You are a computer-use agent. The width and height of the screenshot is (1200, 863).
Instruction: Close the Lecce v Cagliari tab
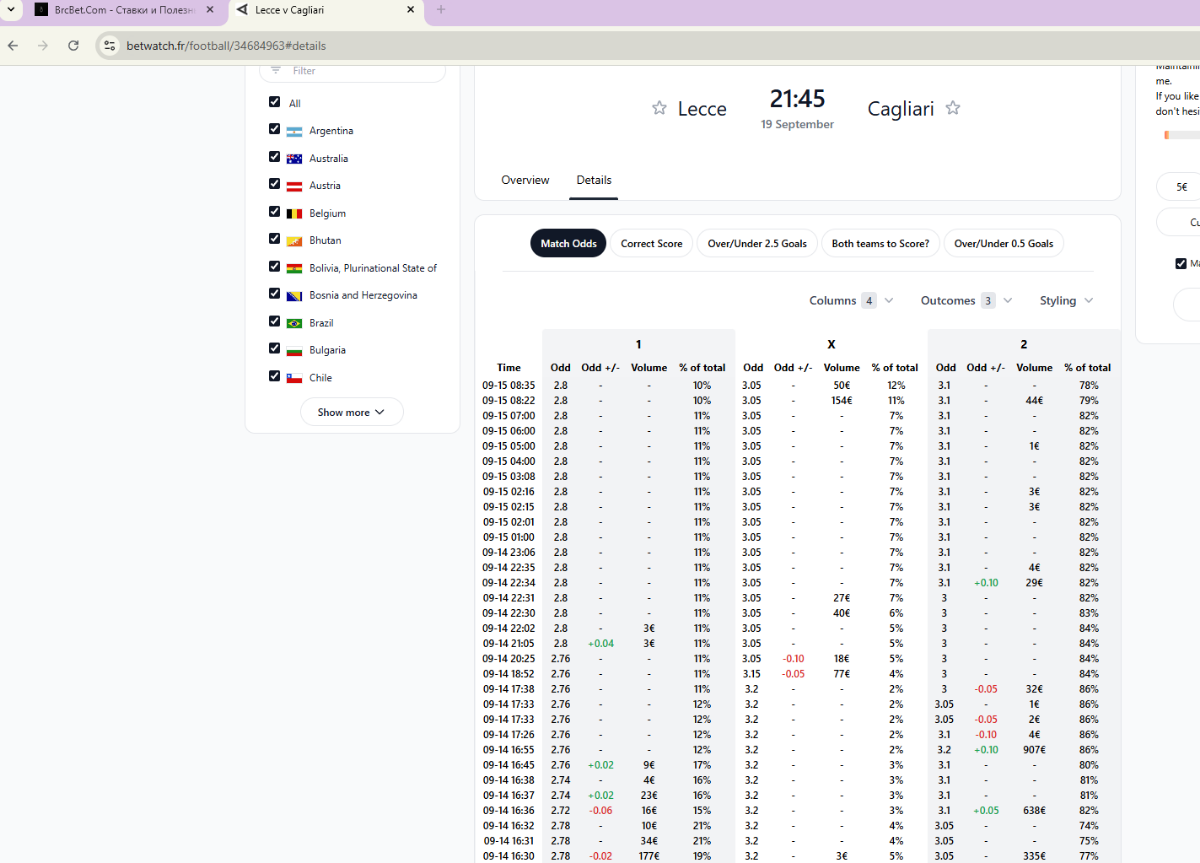pos(410,10)
